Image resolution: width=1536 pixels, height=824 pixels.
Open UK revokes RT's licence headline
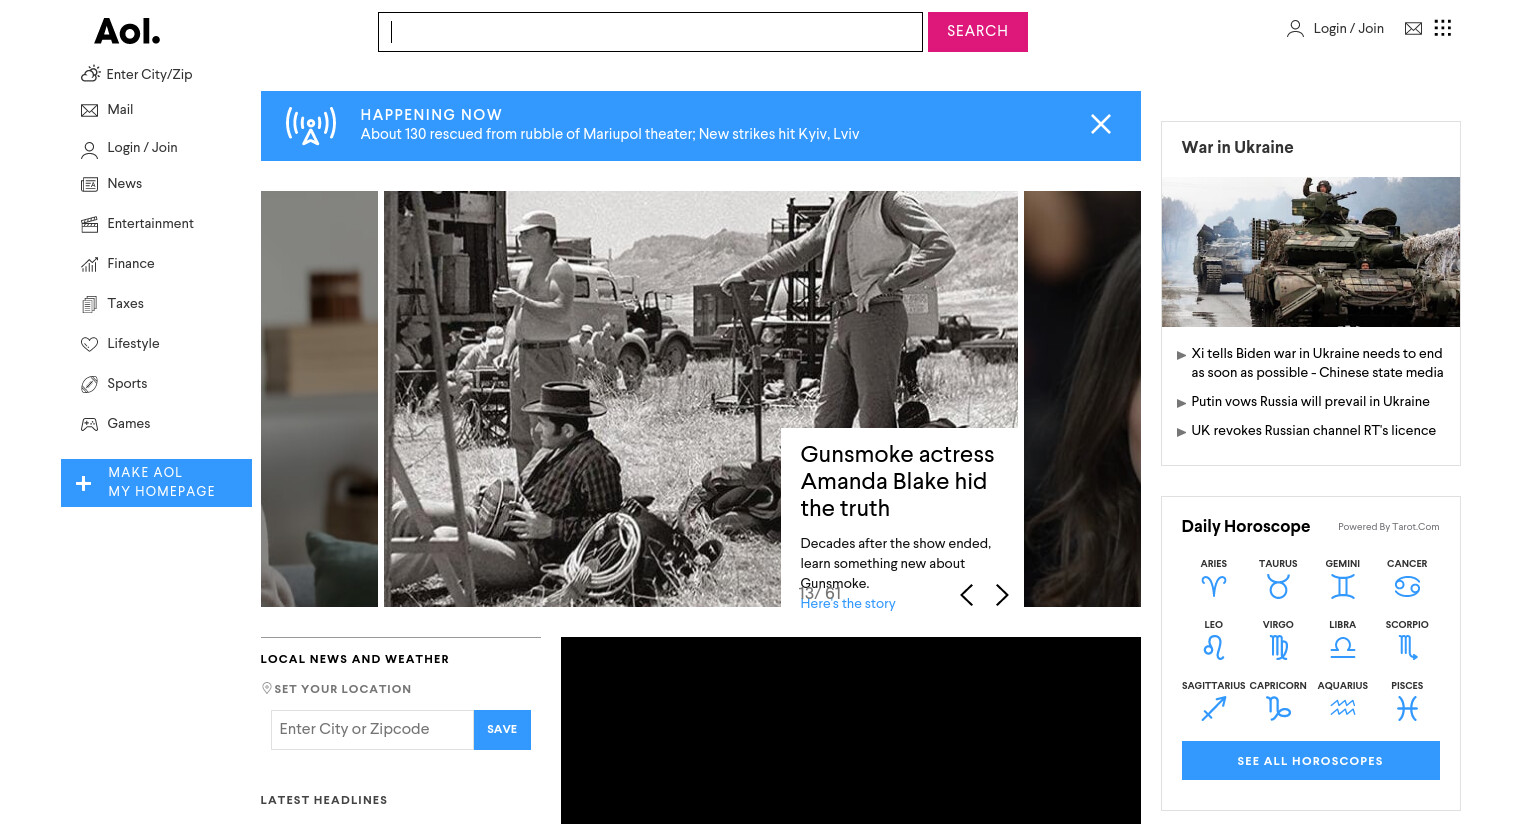[1313, 431]
